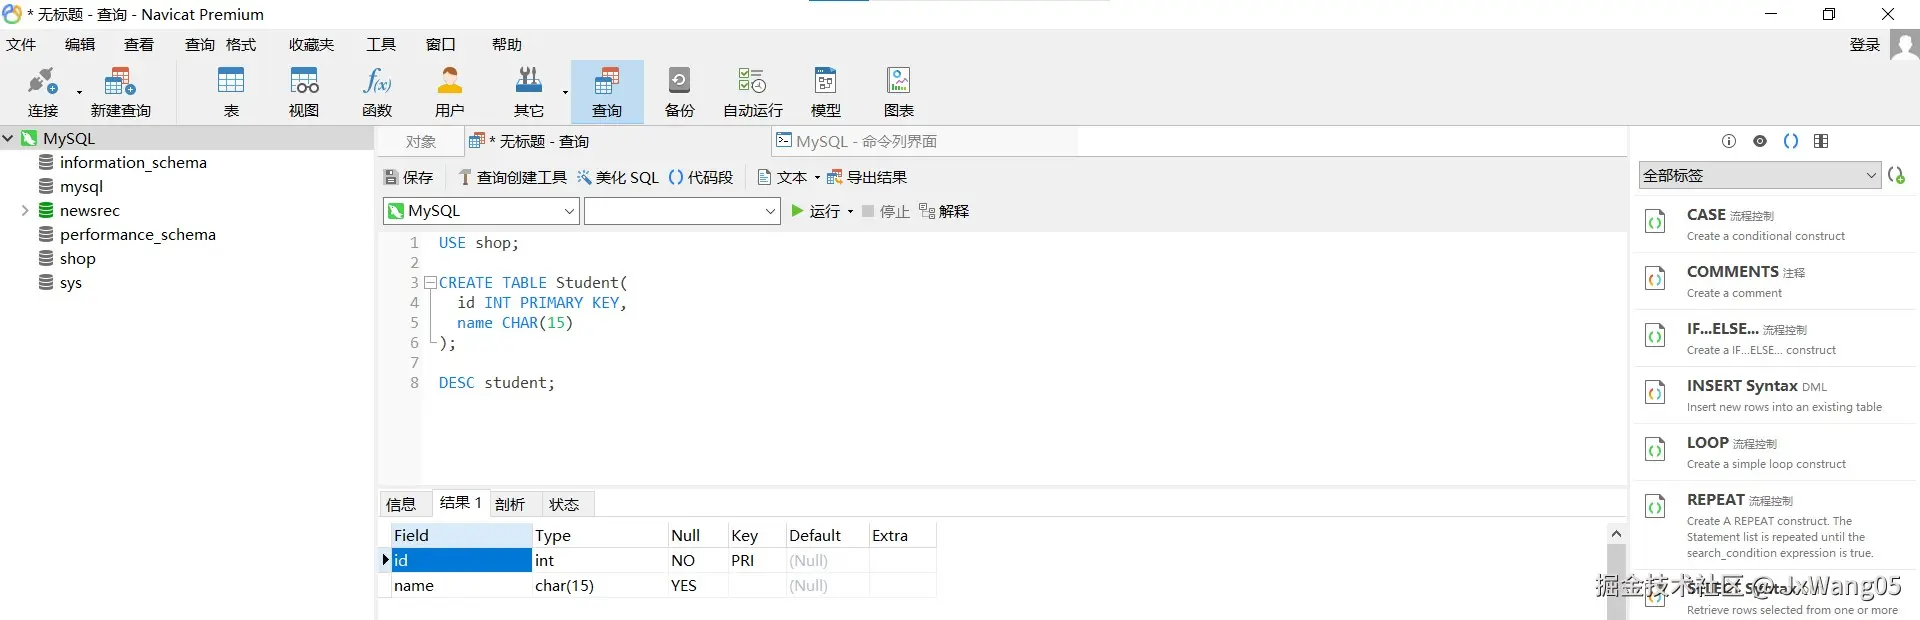Screen dimensions: 1920x620
Task: Switch to the 对象 tab
Action: click(421, 142)
